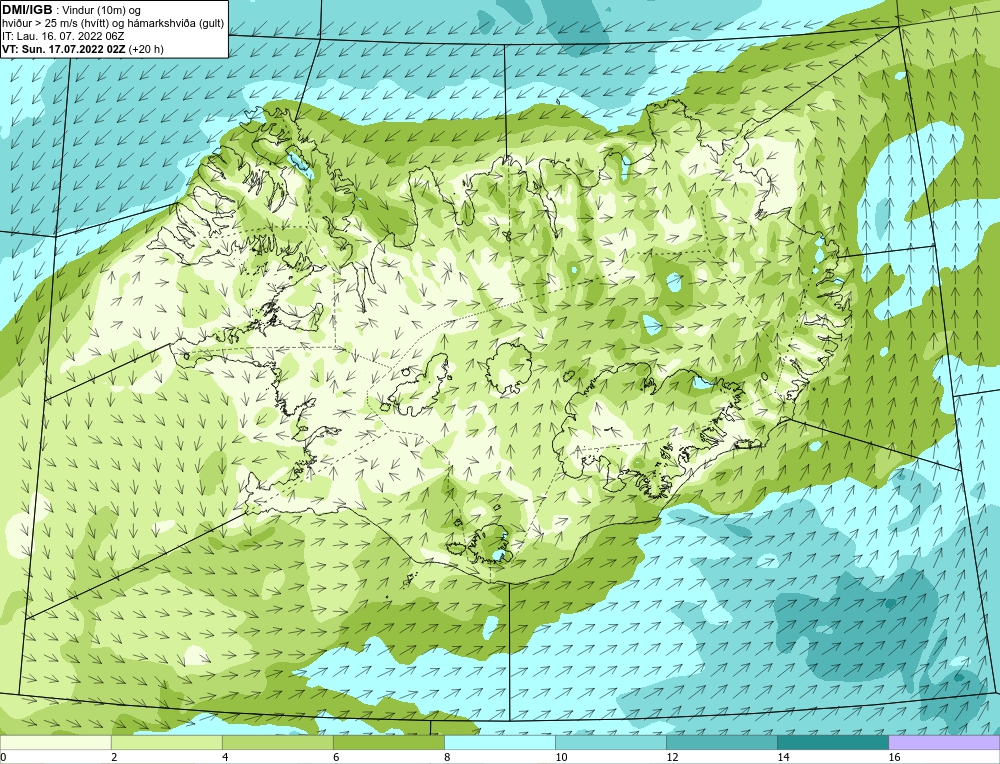Click the 12–14 m/s teal legend swatch
The width and height of the screenshot is (1000, 764).
[722, 742]
